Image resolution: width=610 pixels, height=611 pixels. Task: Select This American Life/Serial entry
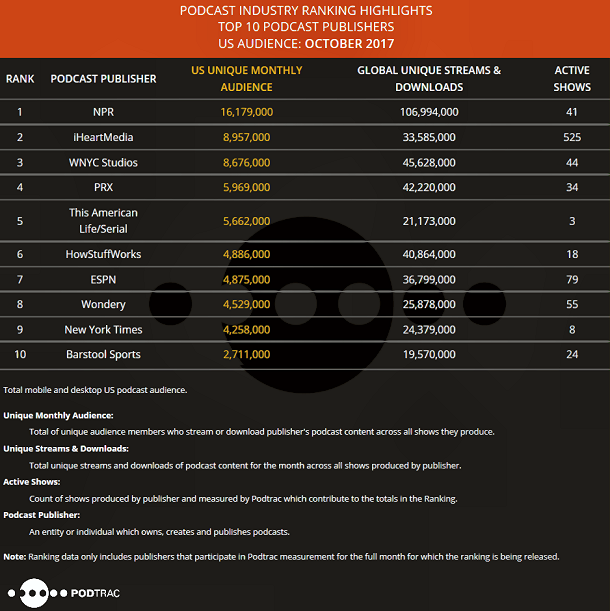click(x=103, y=221)
